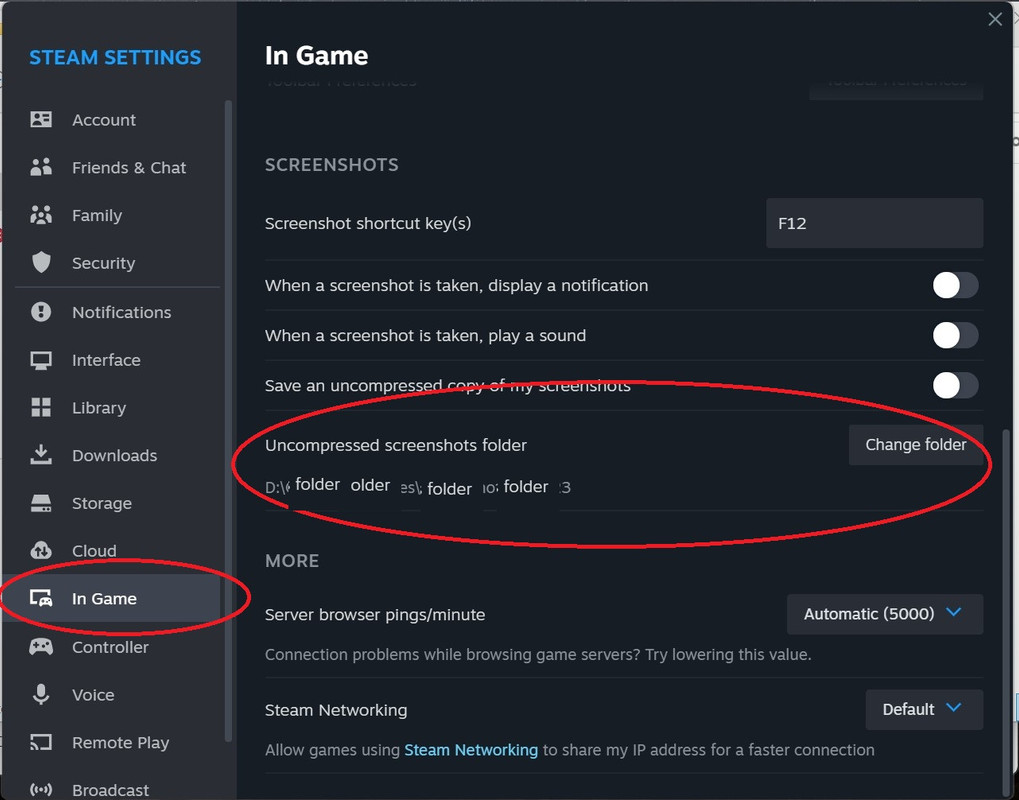
Task: Click the Storage drive icon
Action: click(41, 503)
